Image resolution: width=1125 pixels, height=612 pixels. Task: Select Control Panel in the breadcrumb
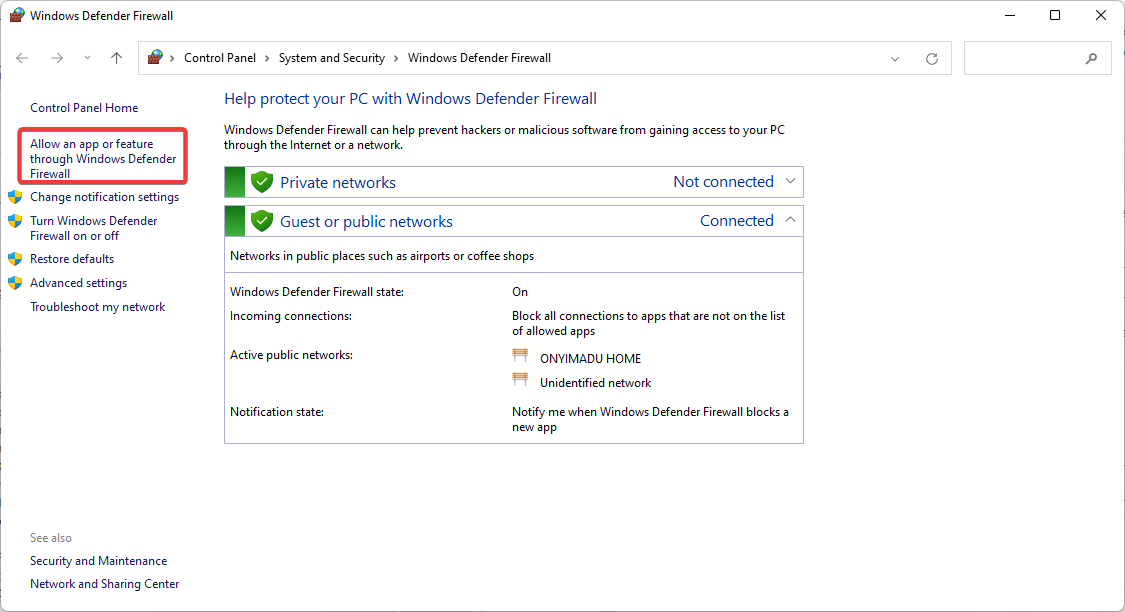[220, 58]
